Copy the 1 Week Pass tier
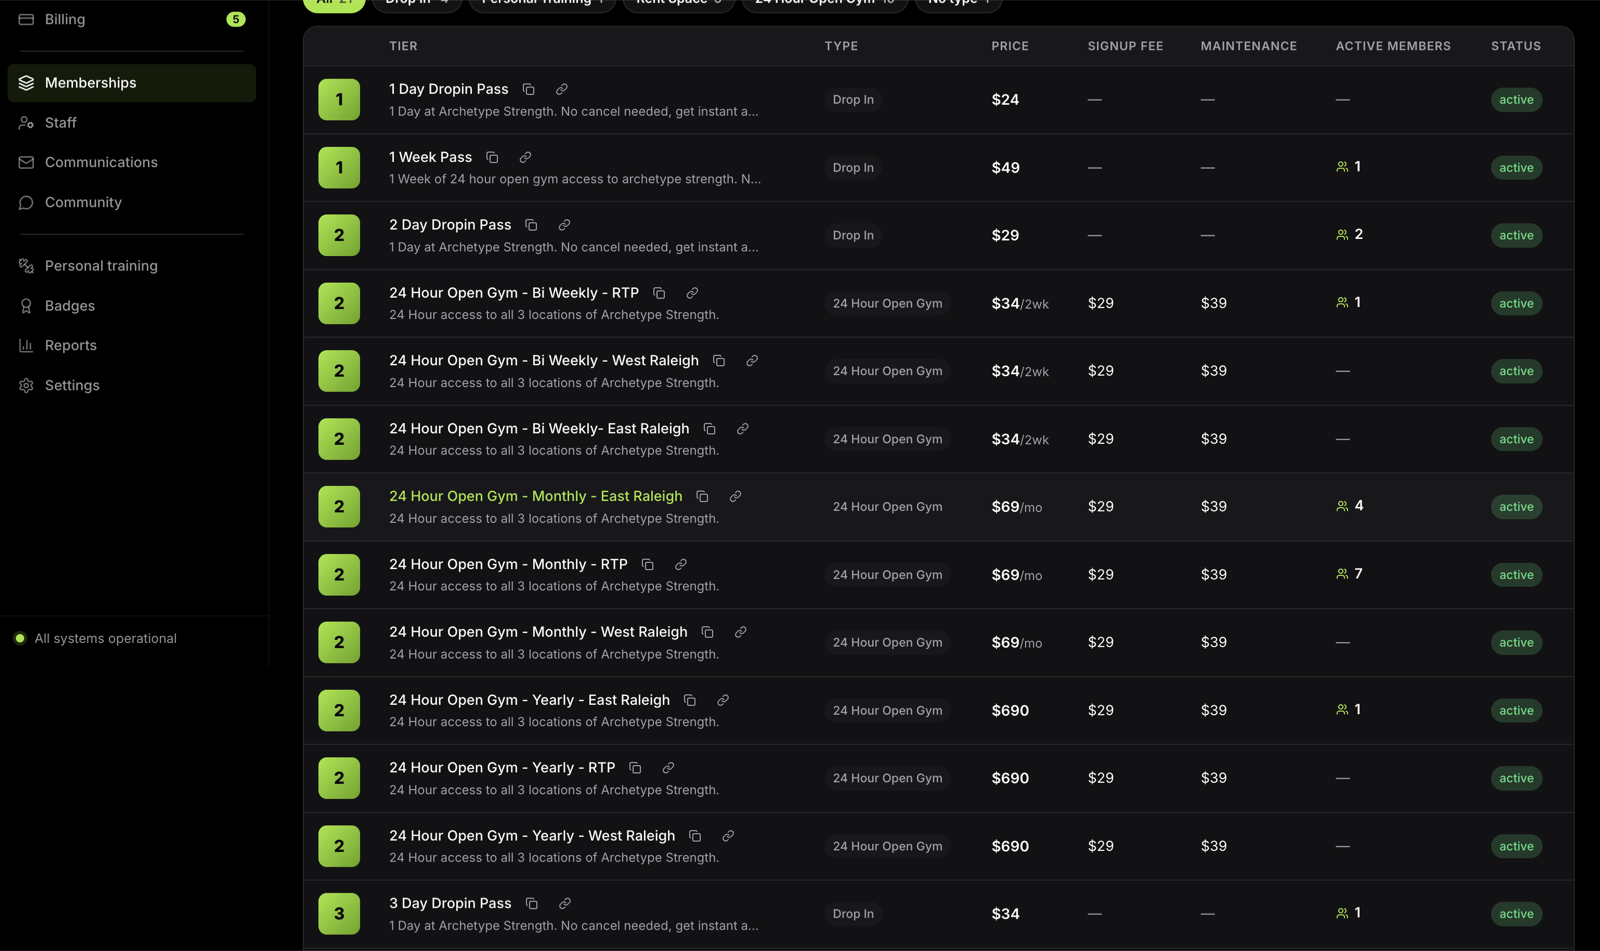Image resolution: width=1600 pixels, height=951 pixels. pyautogui.click(x=492, y=157)
